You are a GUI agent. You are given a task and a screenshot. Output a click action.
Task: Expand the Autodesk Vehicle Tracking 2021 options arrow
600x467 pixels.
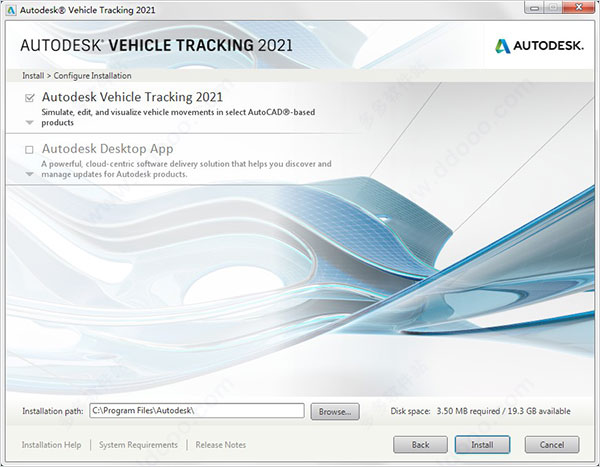(29, 123)
